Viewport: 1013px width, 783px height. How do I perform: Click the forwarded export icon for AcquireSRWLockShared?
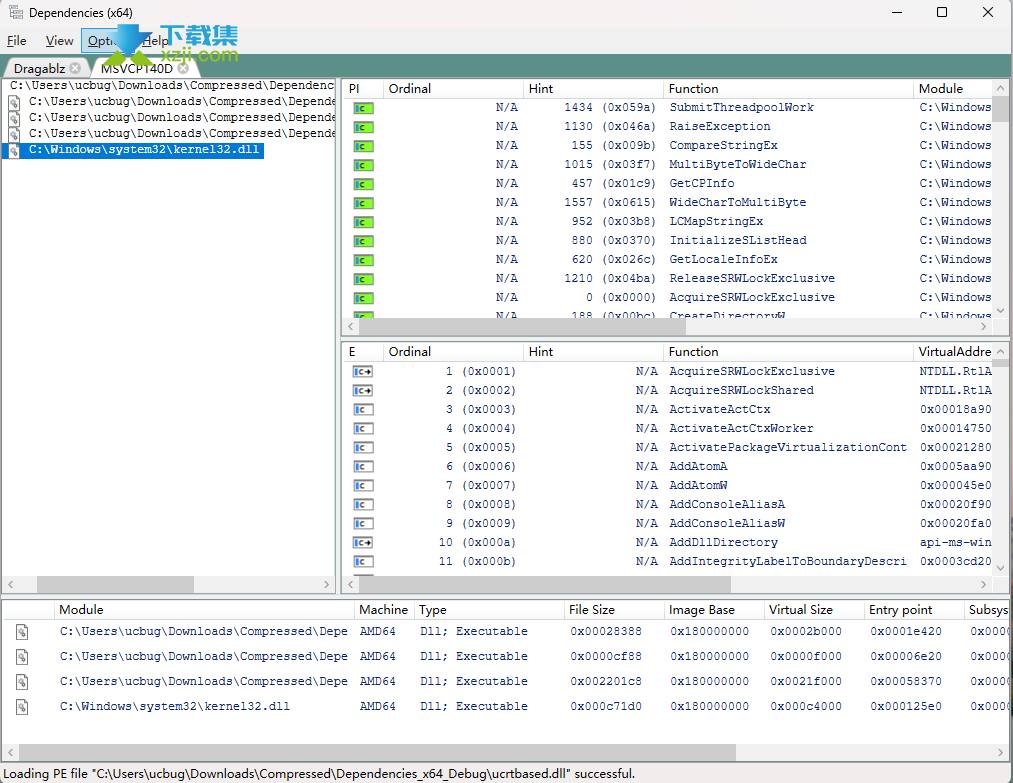tap(363, 390)
